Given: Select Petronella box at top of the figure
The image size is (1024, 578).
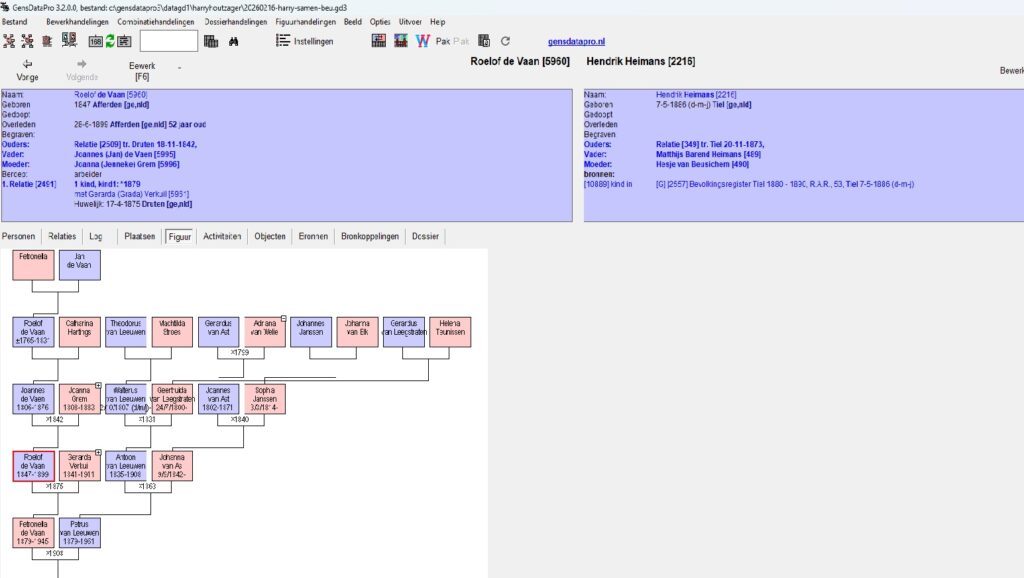Looking at the screenshot, I should (33, 265).
